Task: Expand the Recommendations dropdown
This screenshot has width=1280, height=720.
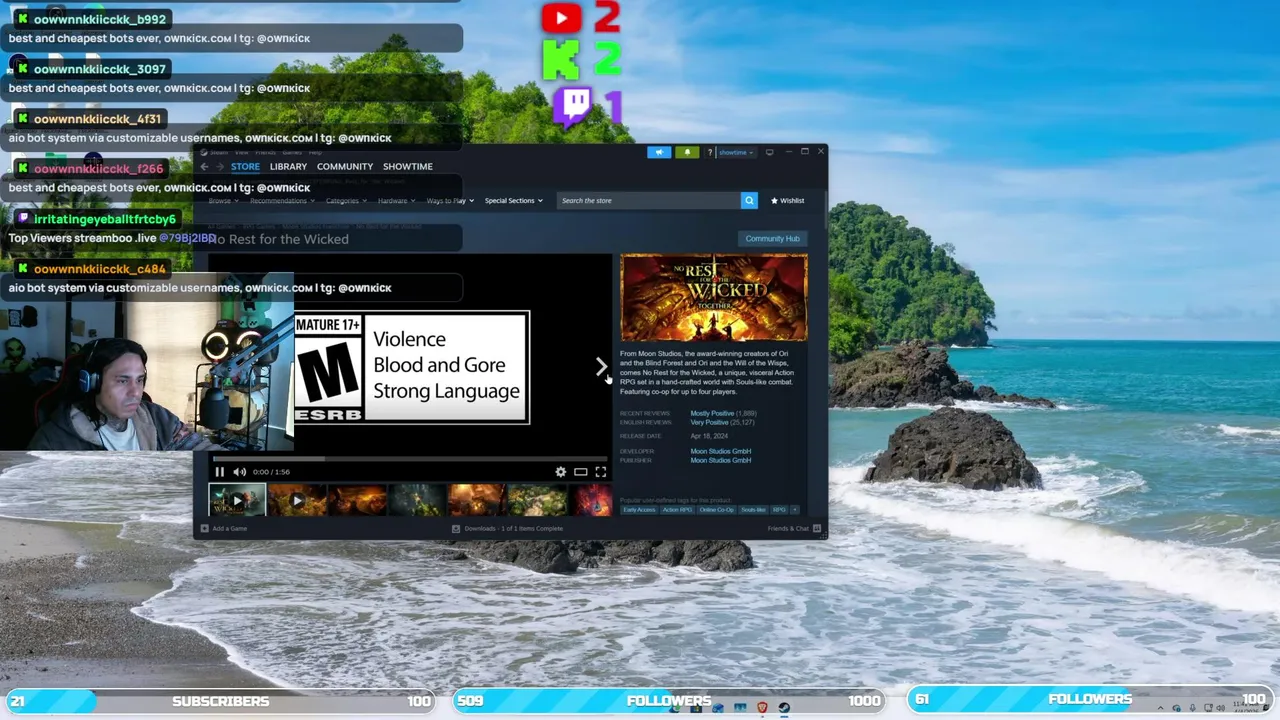Action: coord(282,201)
